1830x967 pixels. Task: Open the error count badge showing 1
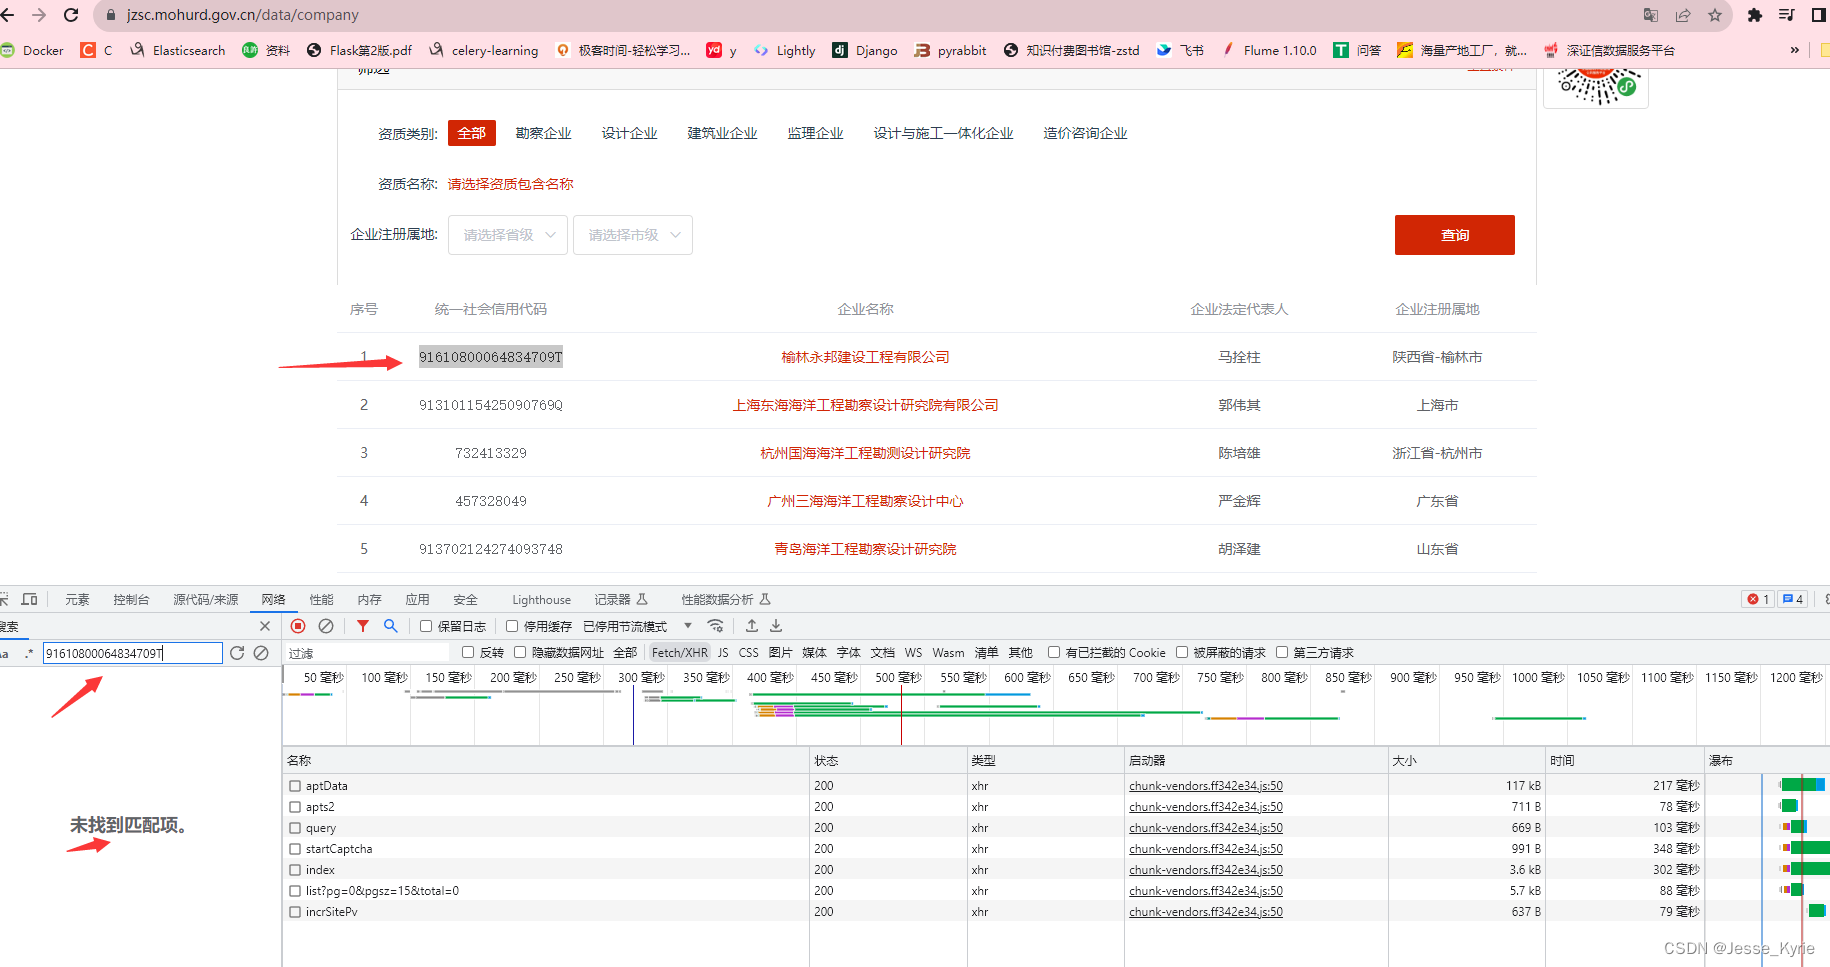[x=1758, y=599]
